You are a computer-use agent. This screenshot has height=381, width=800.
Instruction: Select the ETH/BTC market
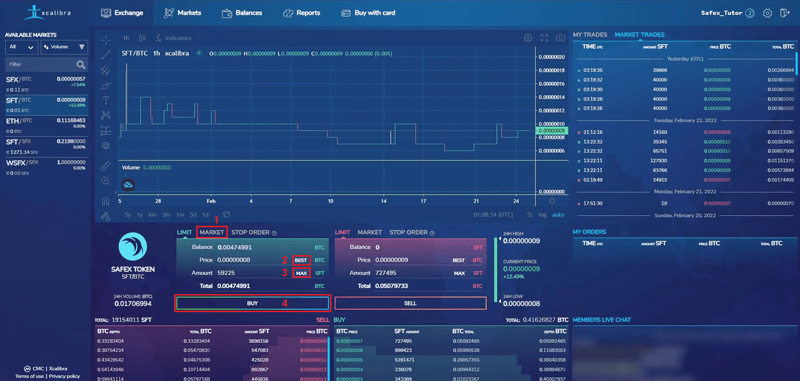(45, 125)
